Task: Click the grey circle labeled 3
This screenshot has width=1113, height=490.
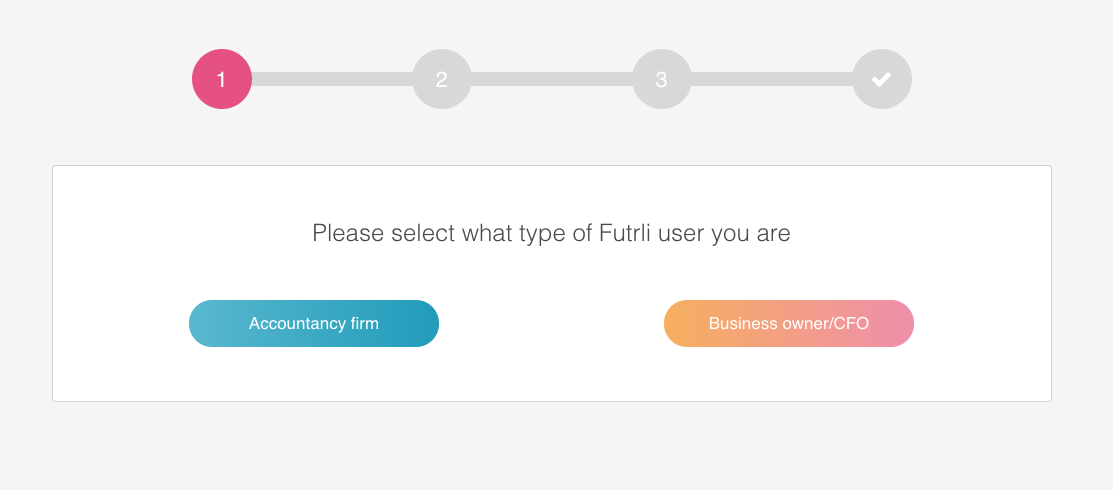Action: click(662, 79)
